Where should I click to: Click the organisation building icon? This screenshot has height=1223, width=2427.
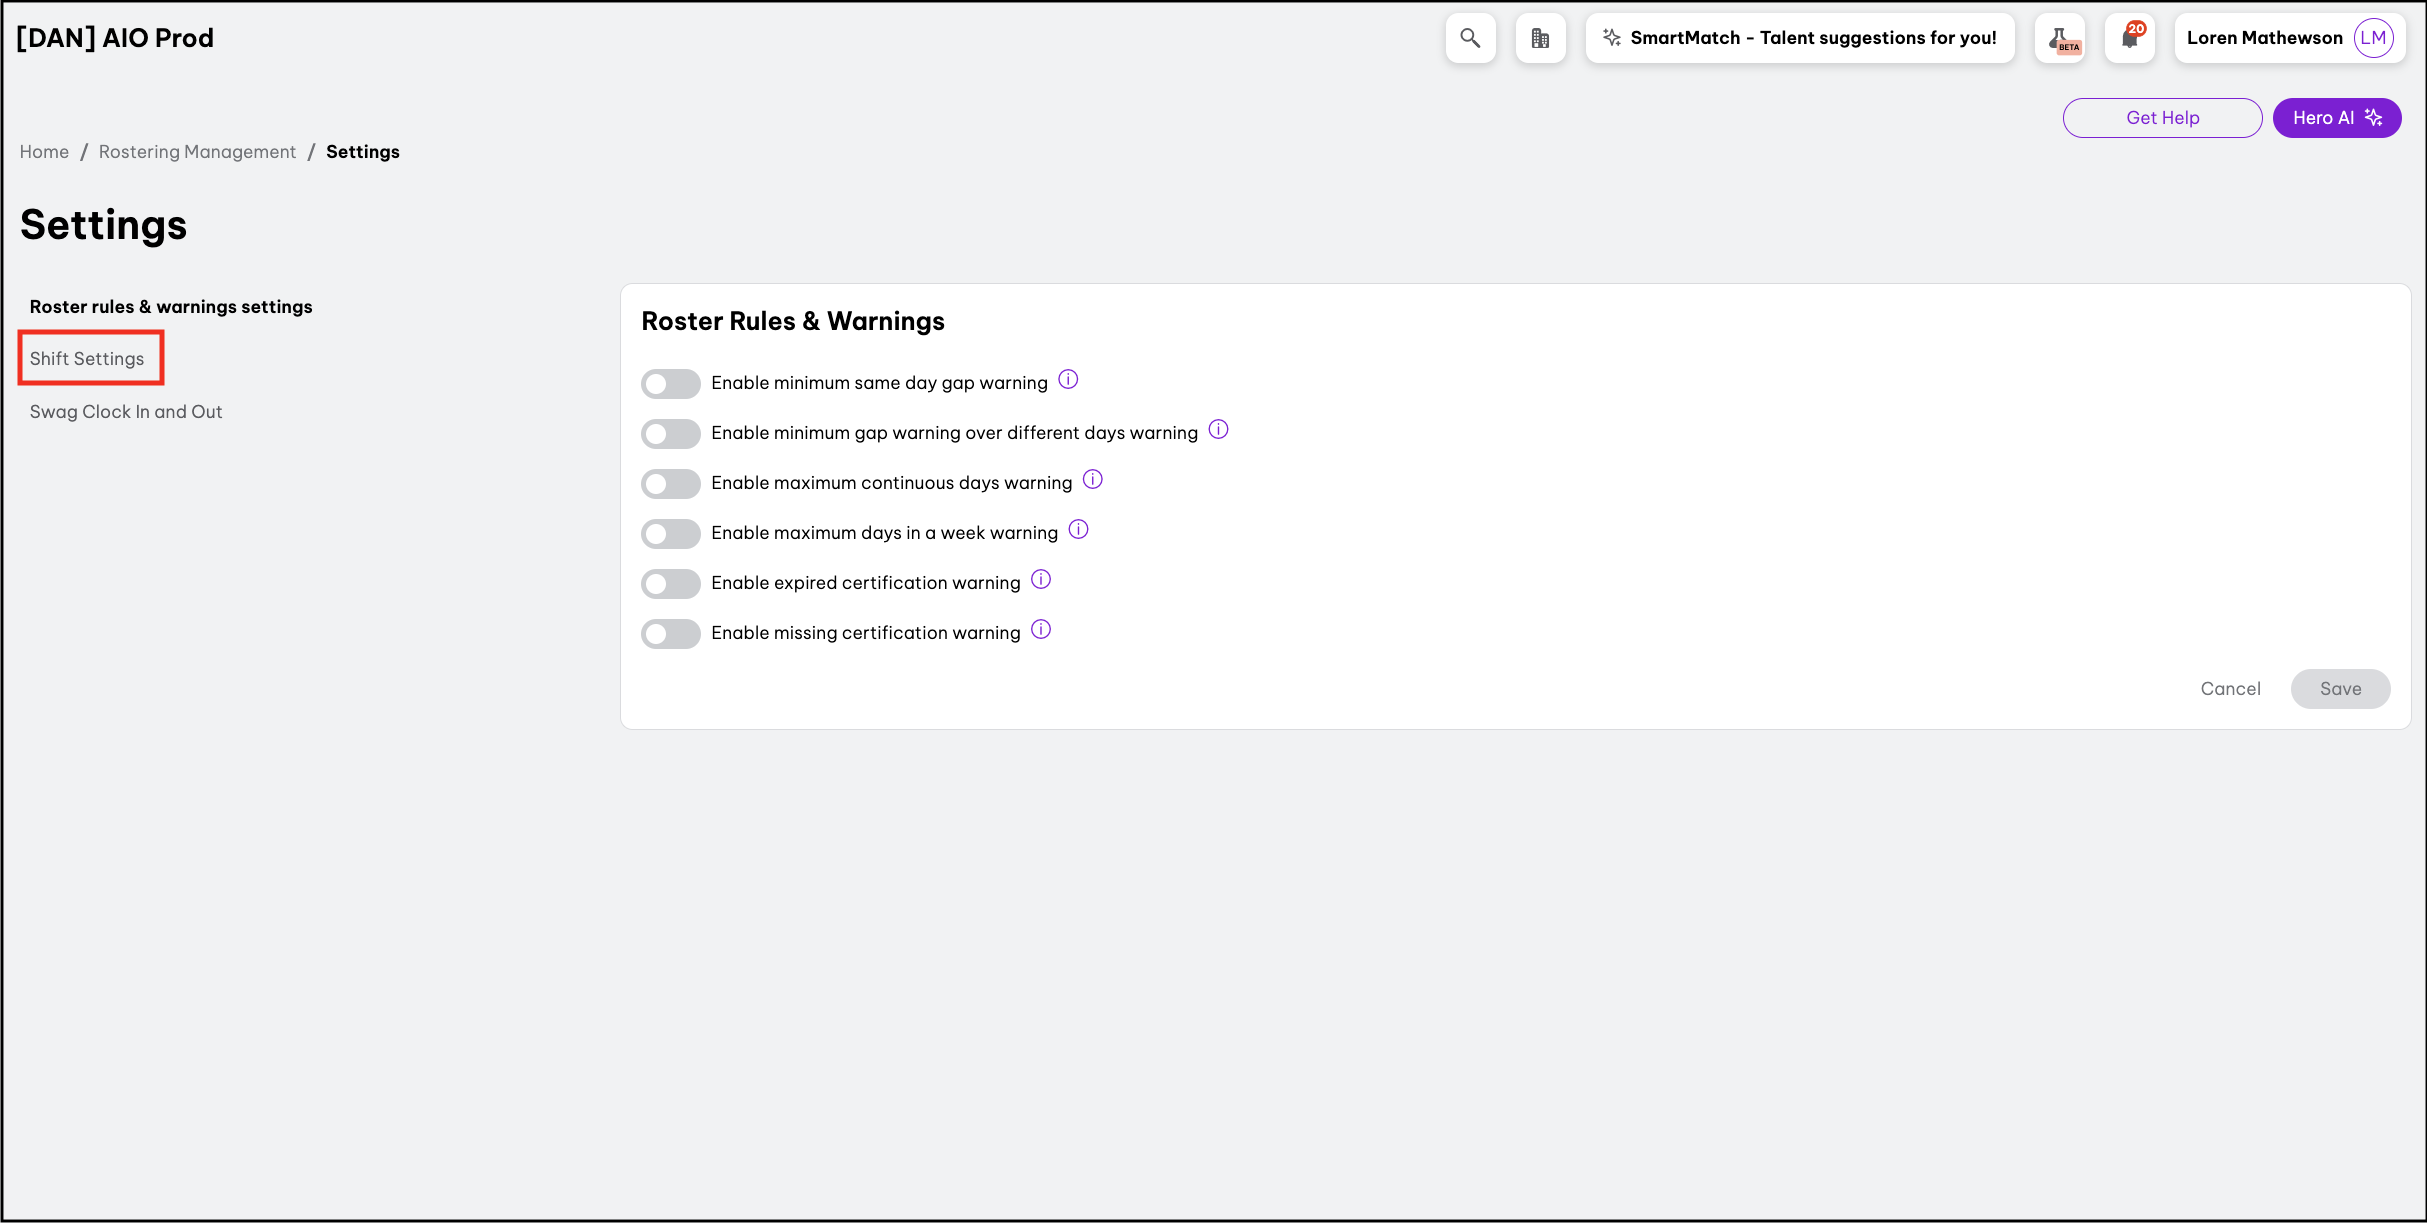point(1540,38)
